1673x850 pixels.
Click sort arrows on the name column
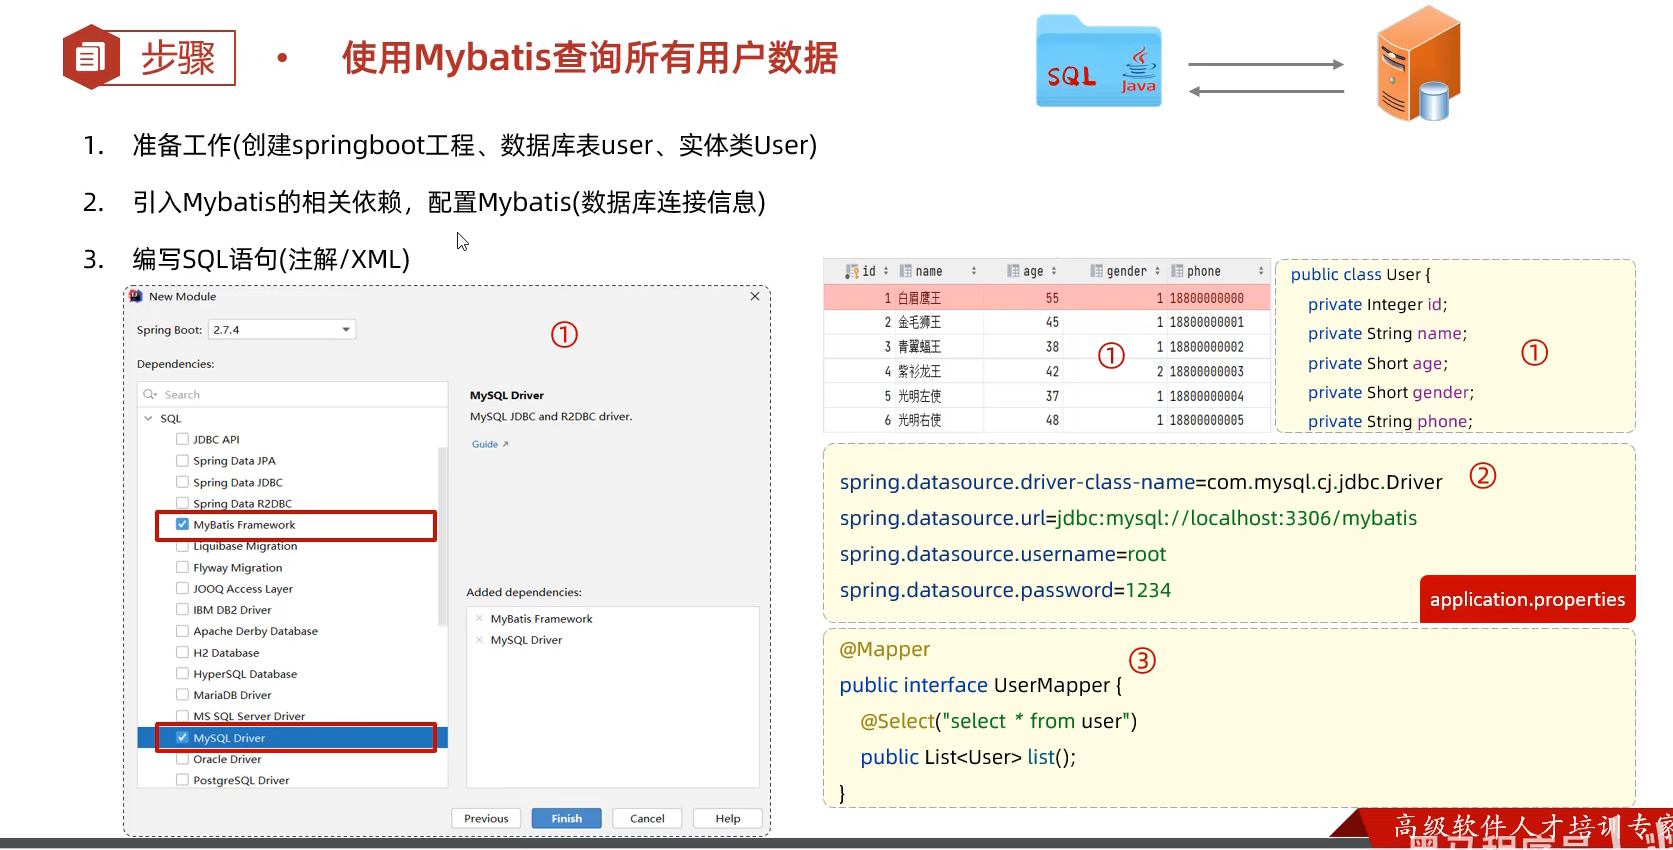[974, 272]
